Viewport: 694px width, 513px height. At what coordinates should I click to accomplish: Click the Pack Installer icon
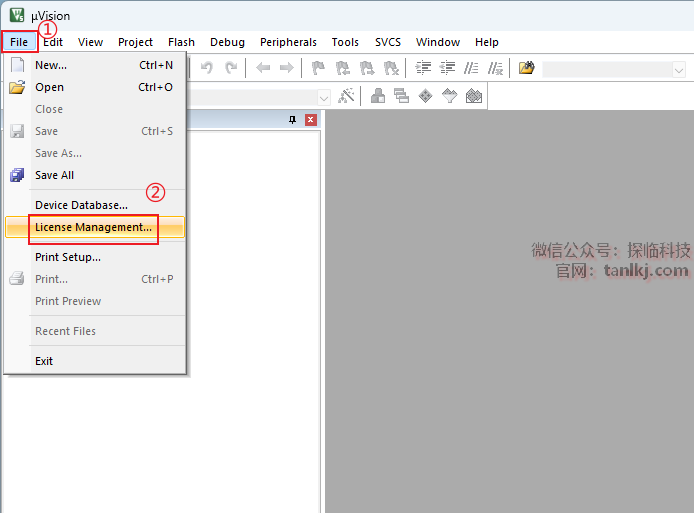474,96
